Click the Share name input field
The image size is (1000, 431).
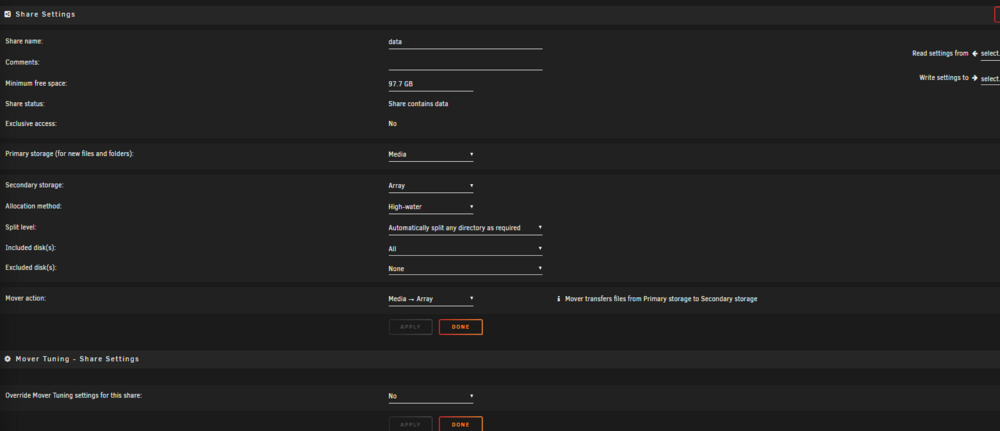click(x=465, y=42)
